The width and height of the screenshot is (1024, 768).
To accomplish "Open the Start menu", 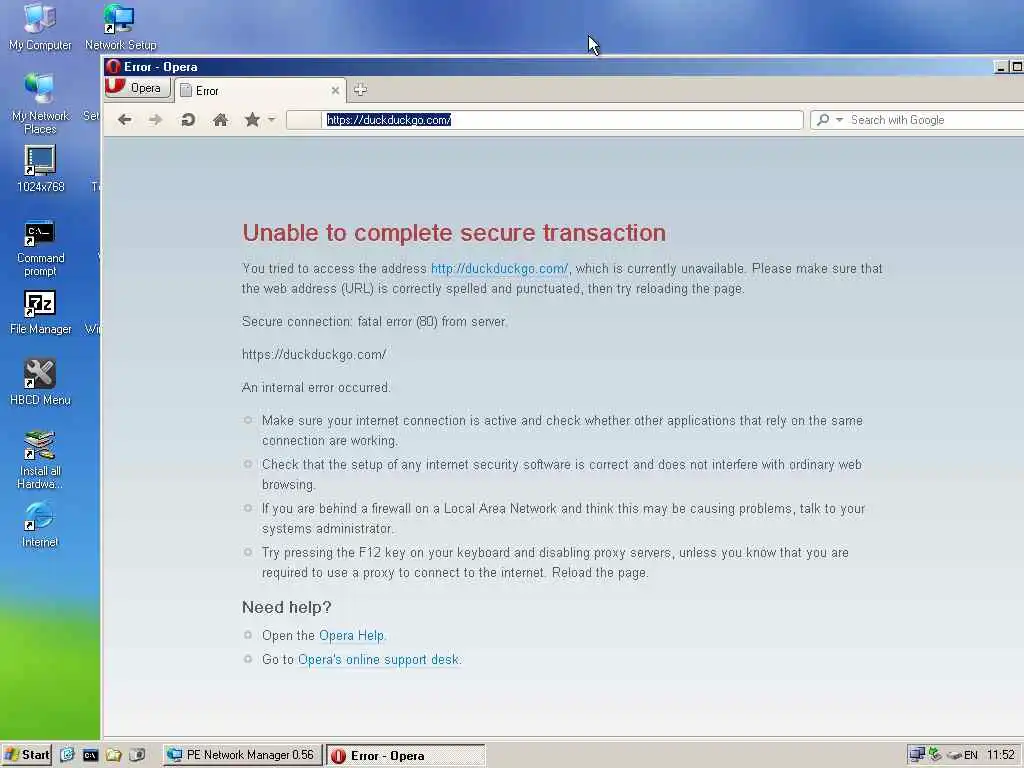I will [27, 755].
